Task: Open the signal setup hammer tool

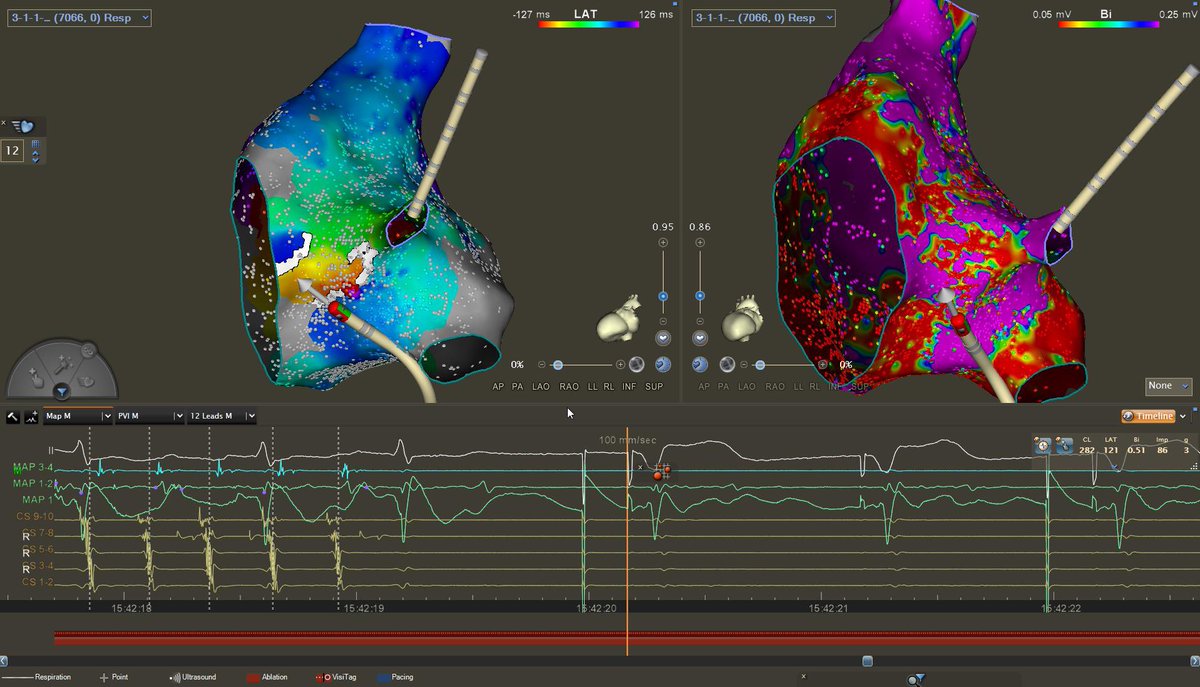Action: pos(13,416)
